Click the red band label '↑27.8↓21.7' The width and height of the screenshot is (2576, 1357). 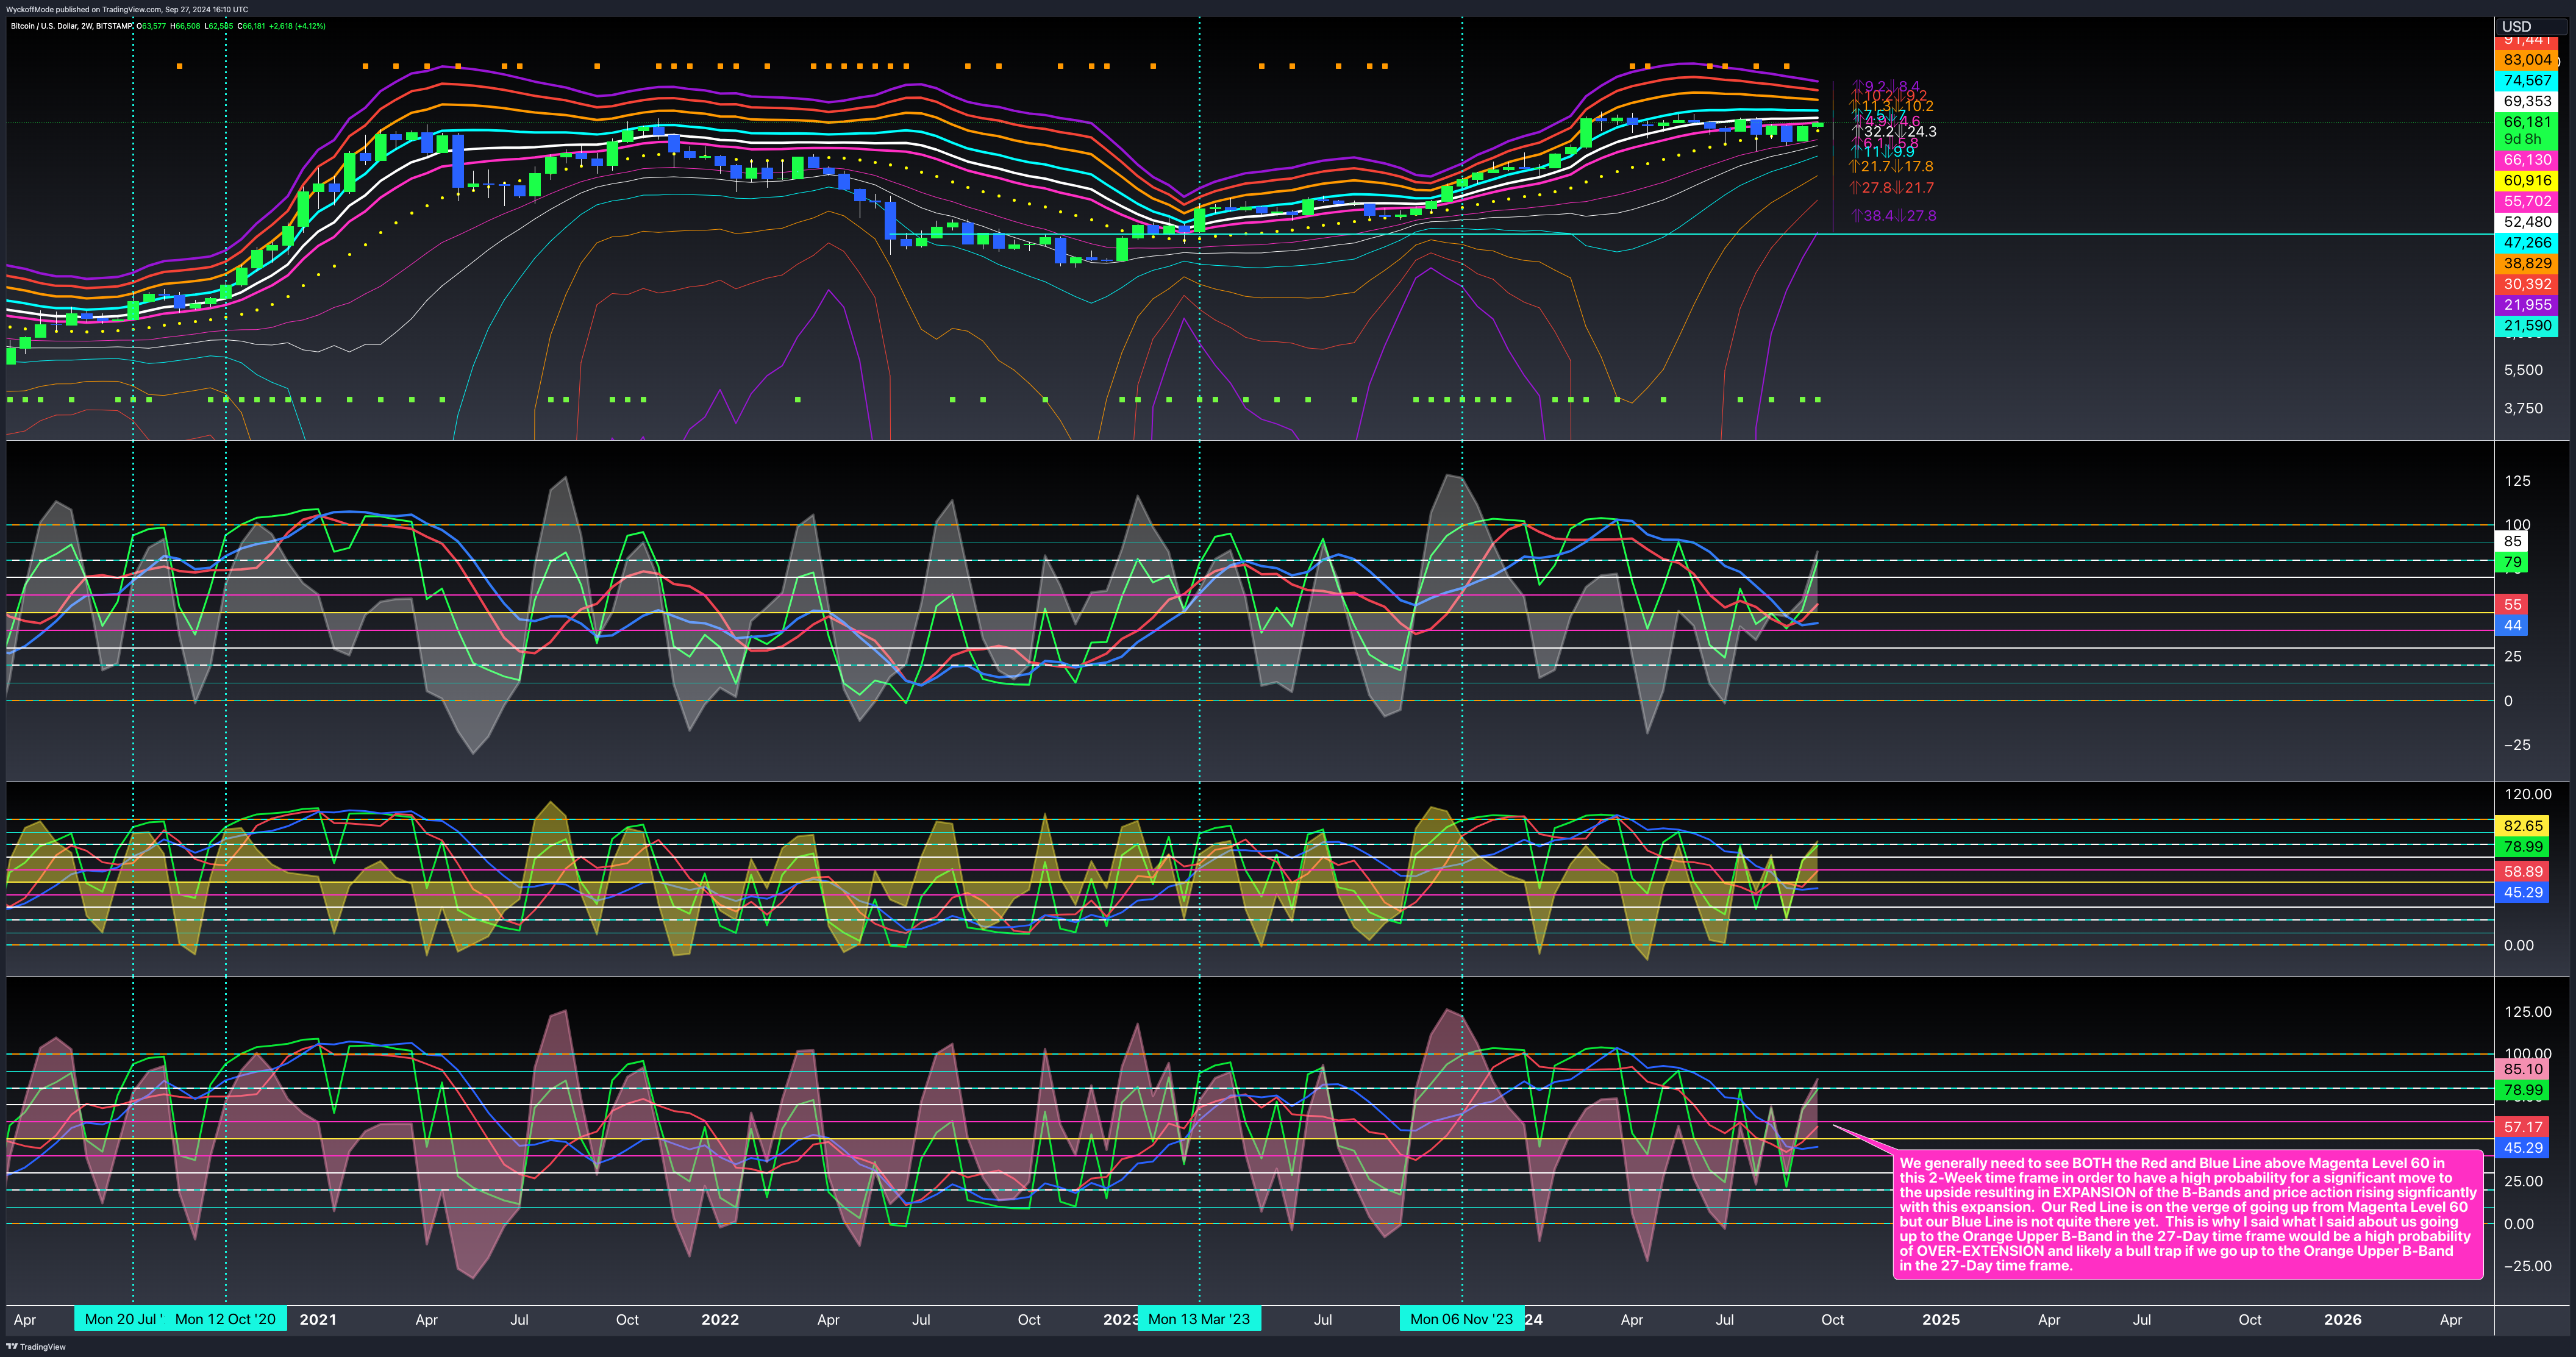(1891, 188)
